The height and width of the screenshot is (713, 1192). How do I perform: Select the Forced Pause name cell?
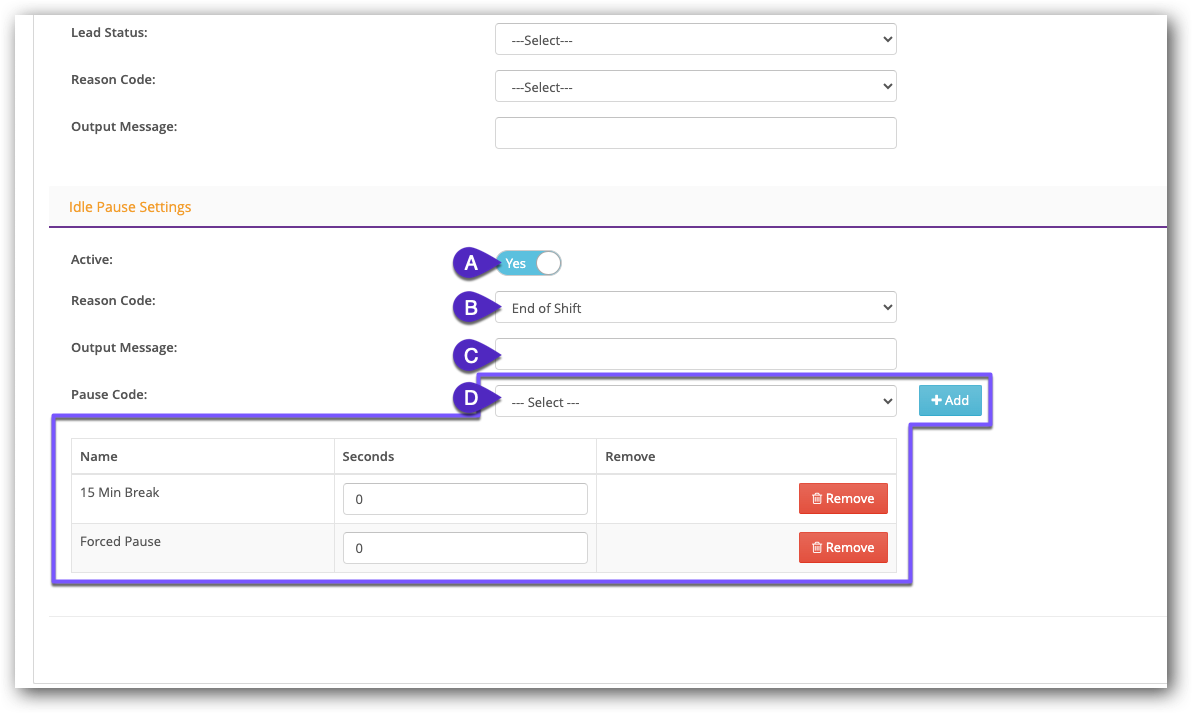coord(120,541)
